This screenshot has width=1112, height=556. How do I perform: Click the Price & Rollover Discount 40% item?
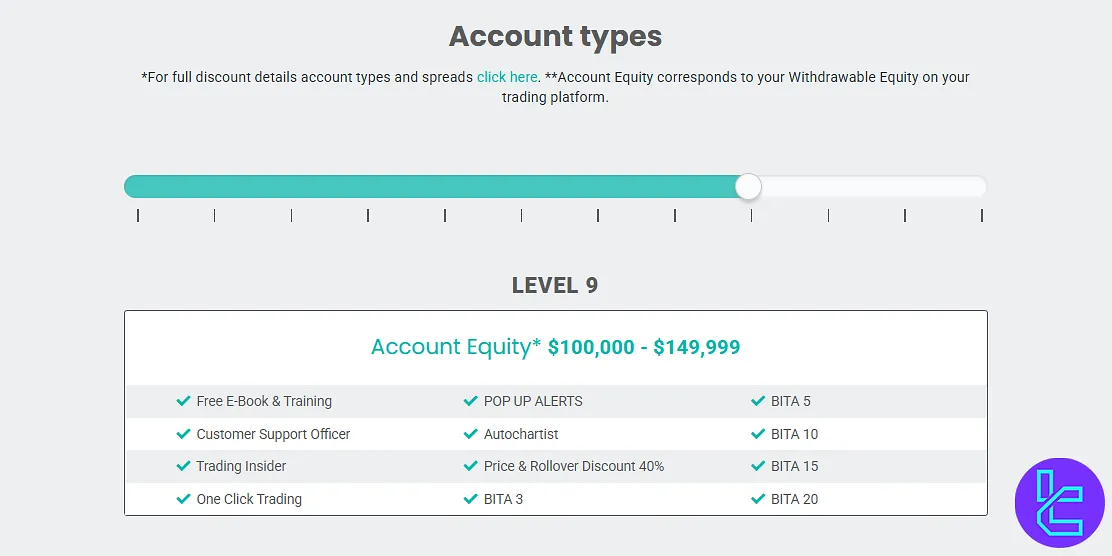(x=573, y=466)
